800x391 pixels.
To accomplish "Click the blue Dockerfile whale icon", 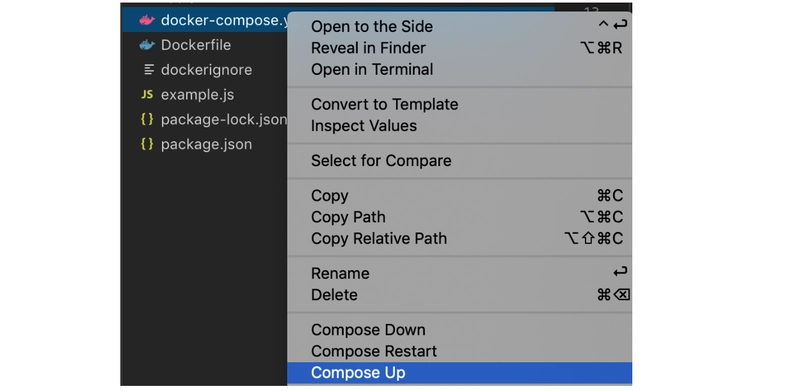I will point(147,45).
